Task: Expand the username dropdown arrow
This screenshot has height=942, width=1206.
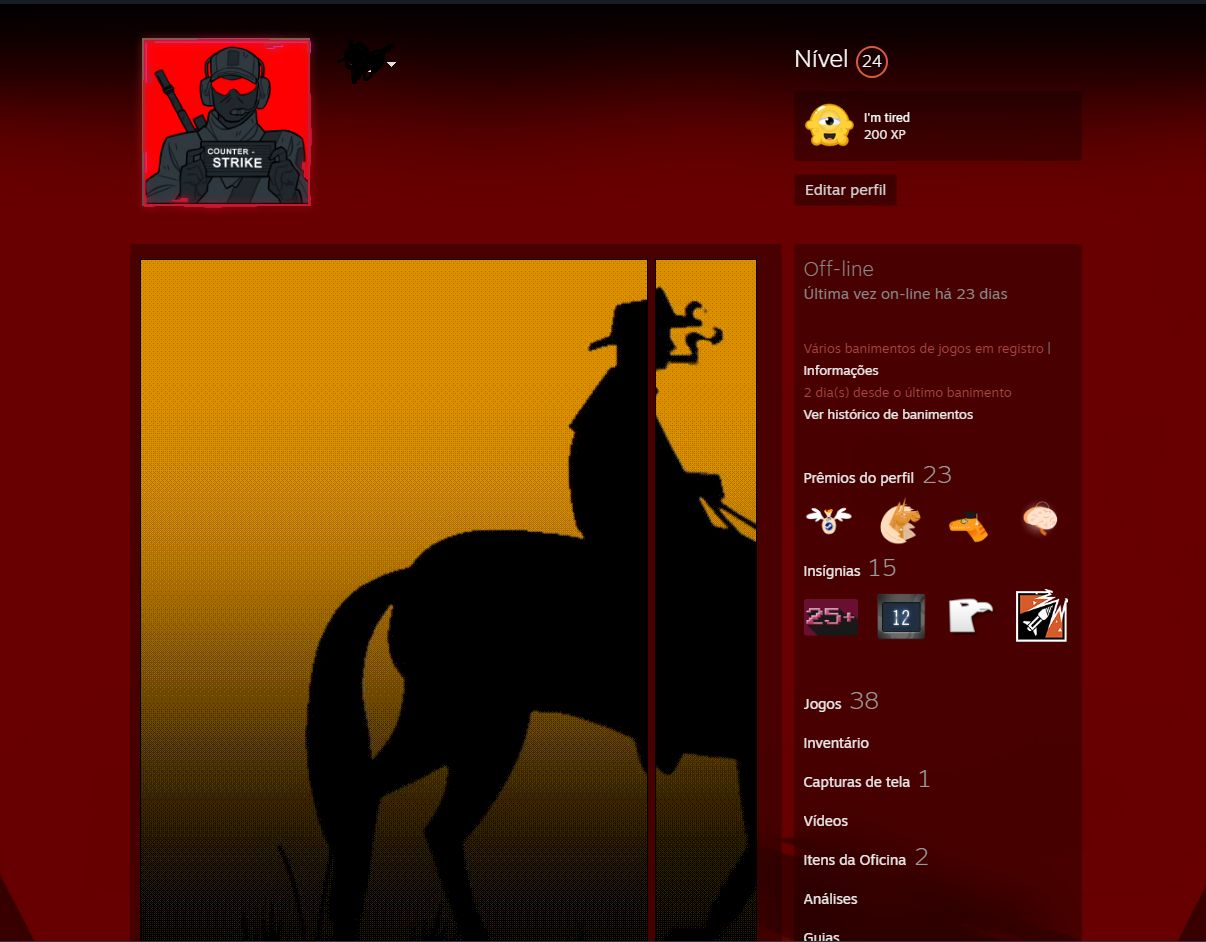Action: tap(392, 64)
